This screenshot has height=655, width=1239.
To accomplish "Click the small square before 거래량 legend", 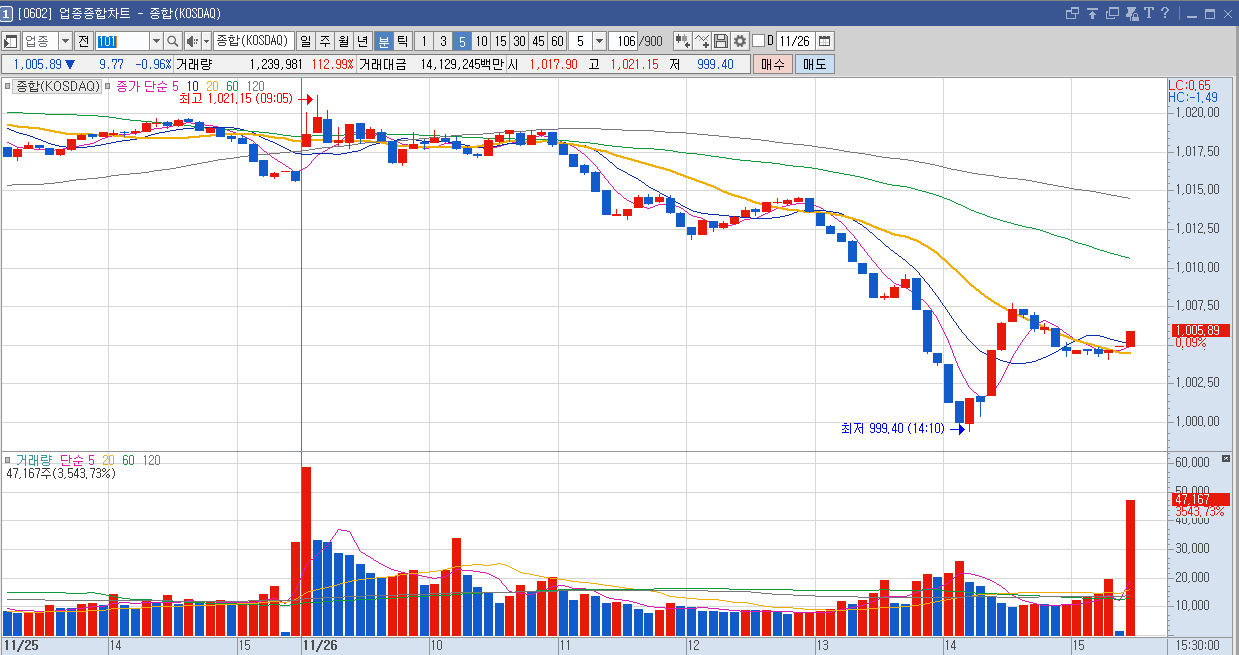I will click(8, 460).
